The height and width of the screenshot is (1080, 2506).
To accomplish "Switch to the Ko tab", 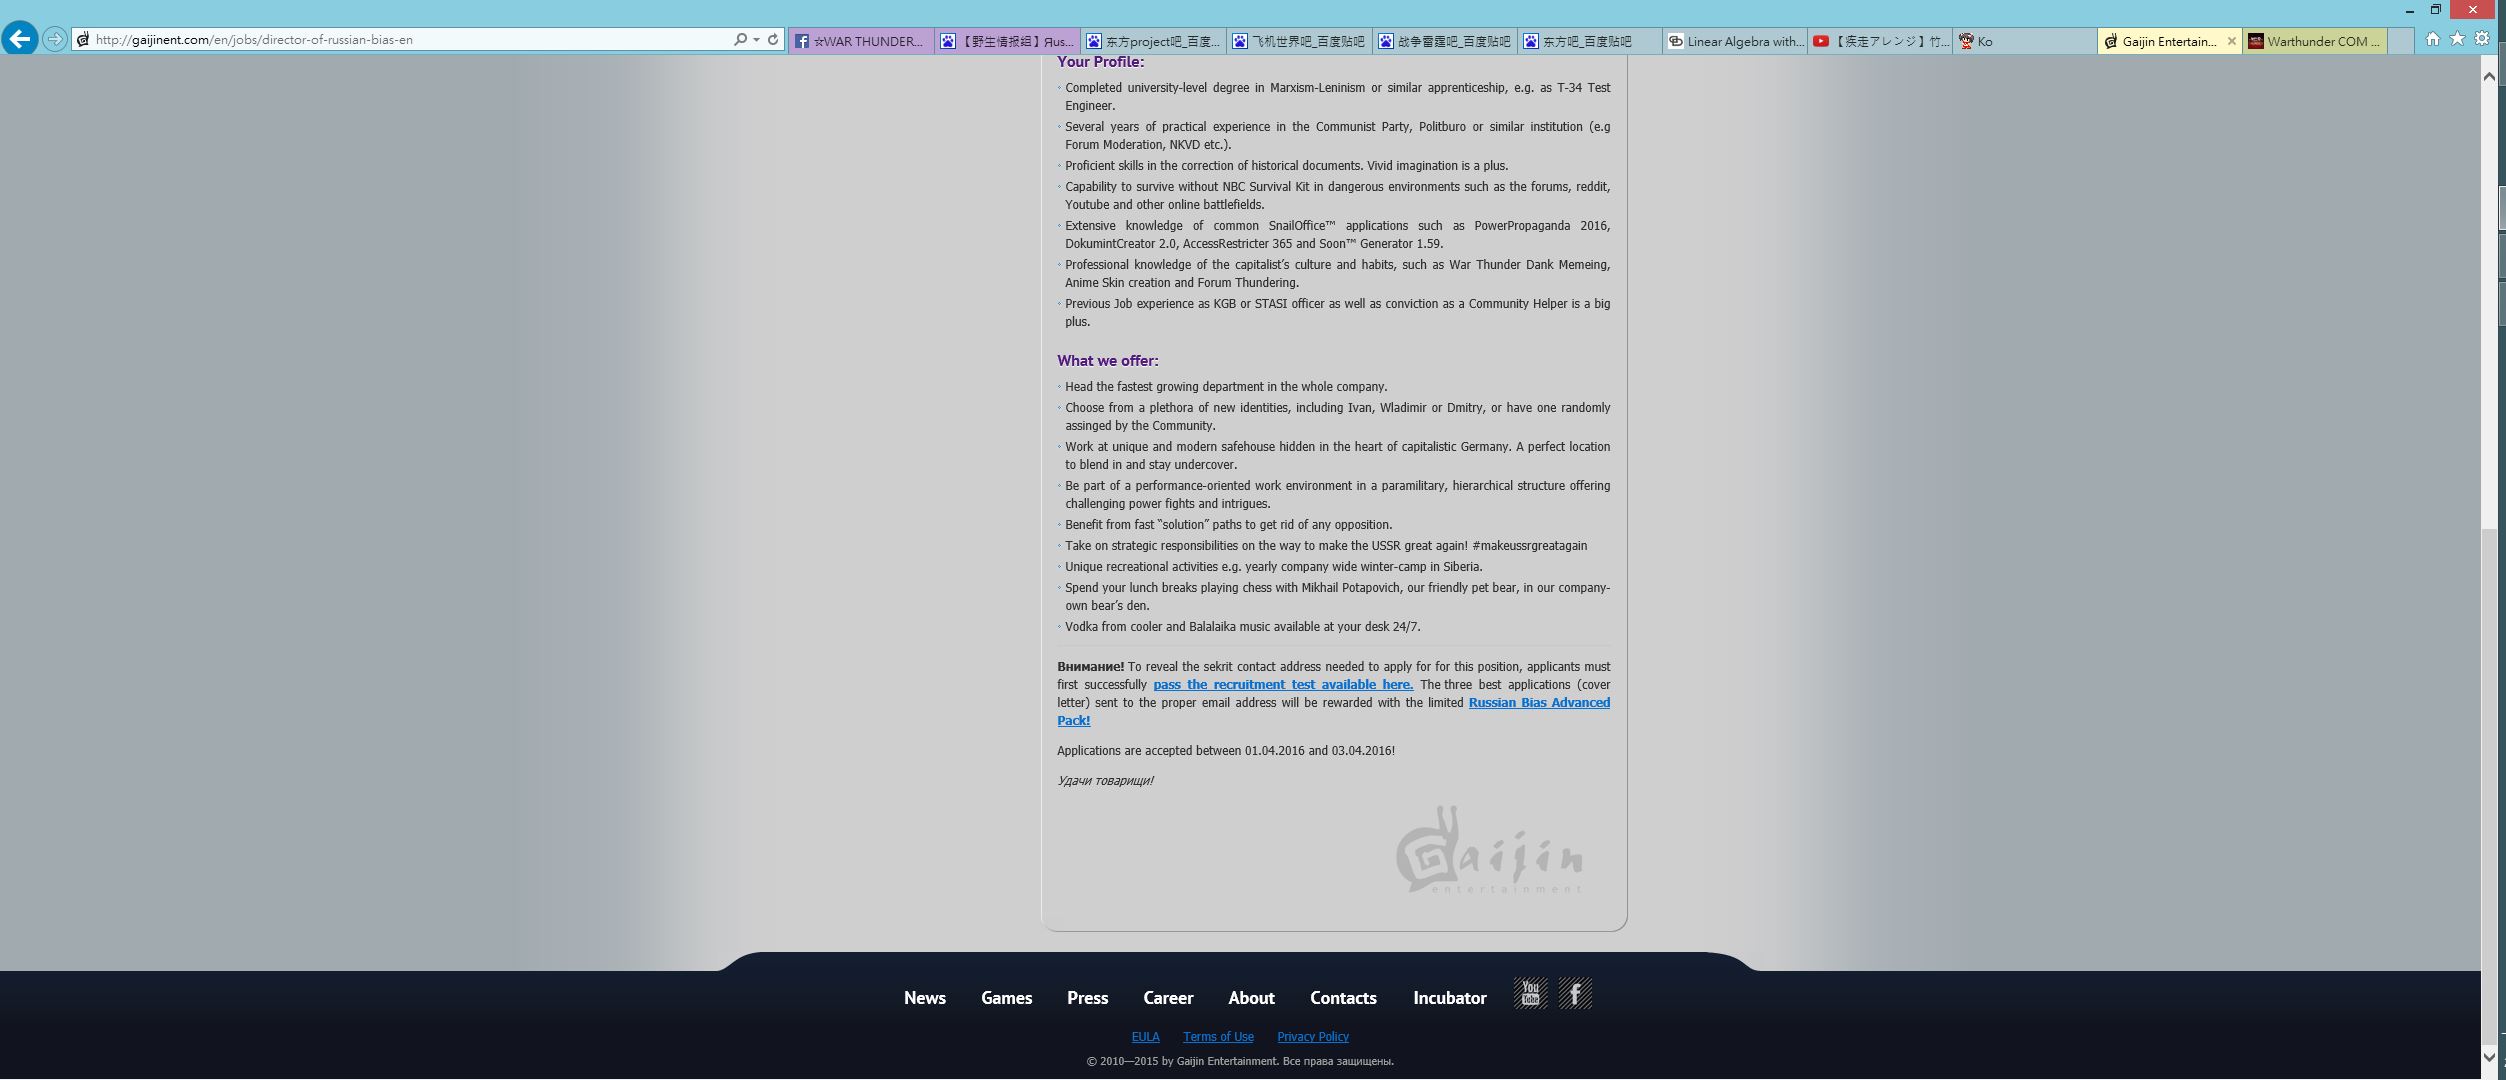I will 2025,41.
